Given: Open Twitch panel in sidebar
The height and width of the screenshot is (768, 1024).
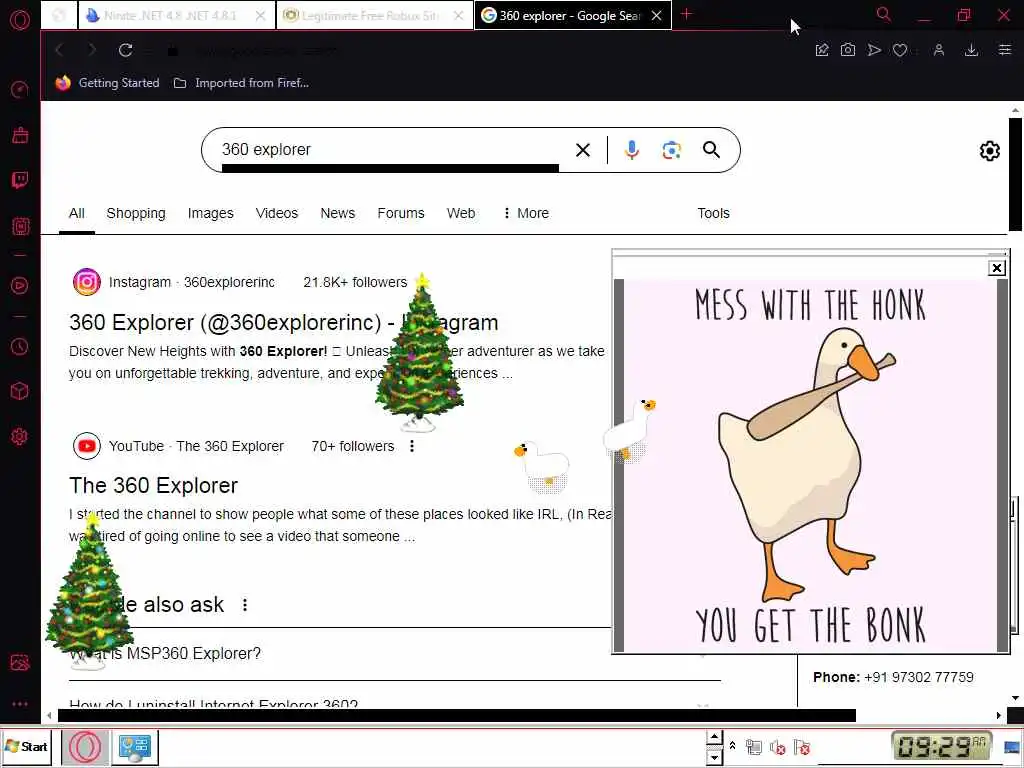Looking at the screenshot, I should [x=20, y=180].
